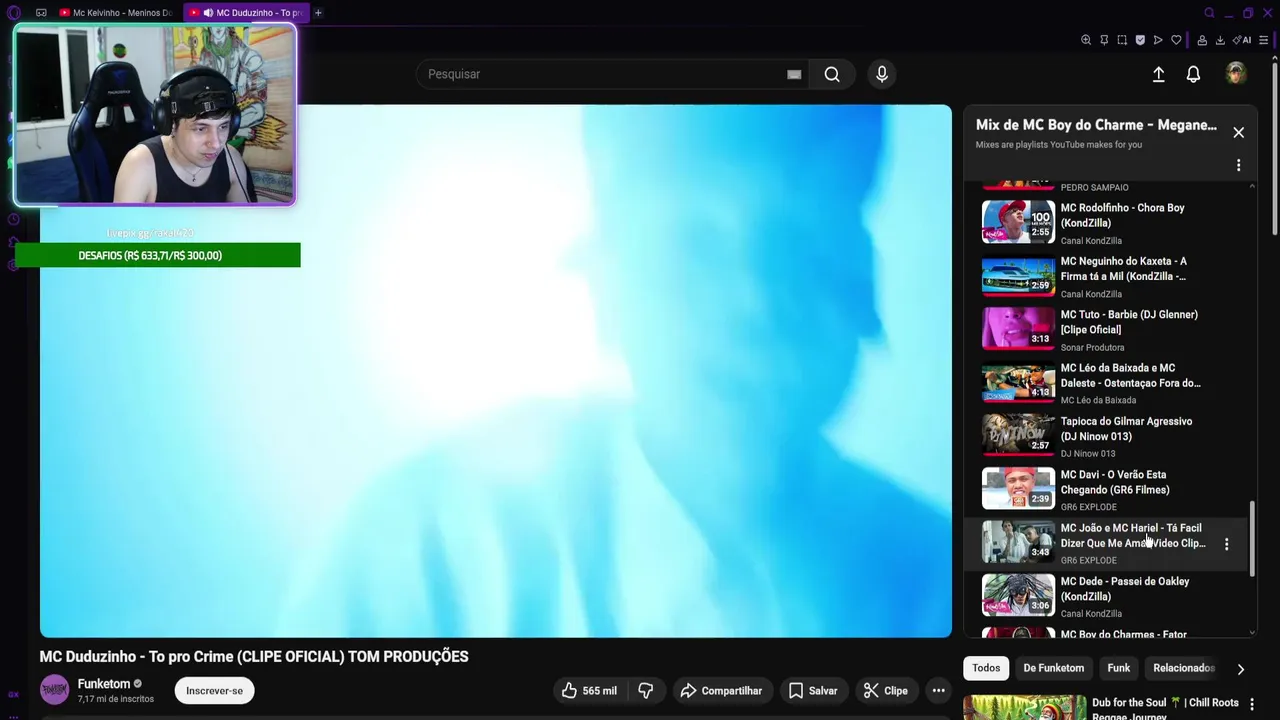Like the video with 565 mil button
Viewport: 1280px width, 720px height.
click(591, 690)
